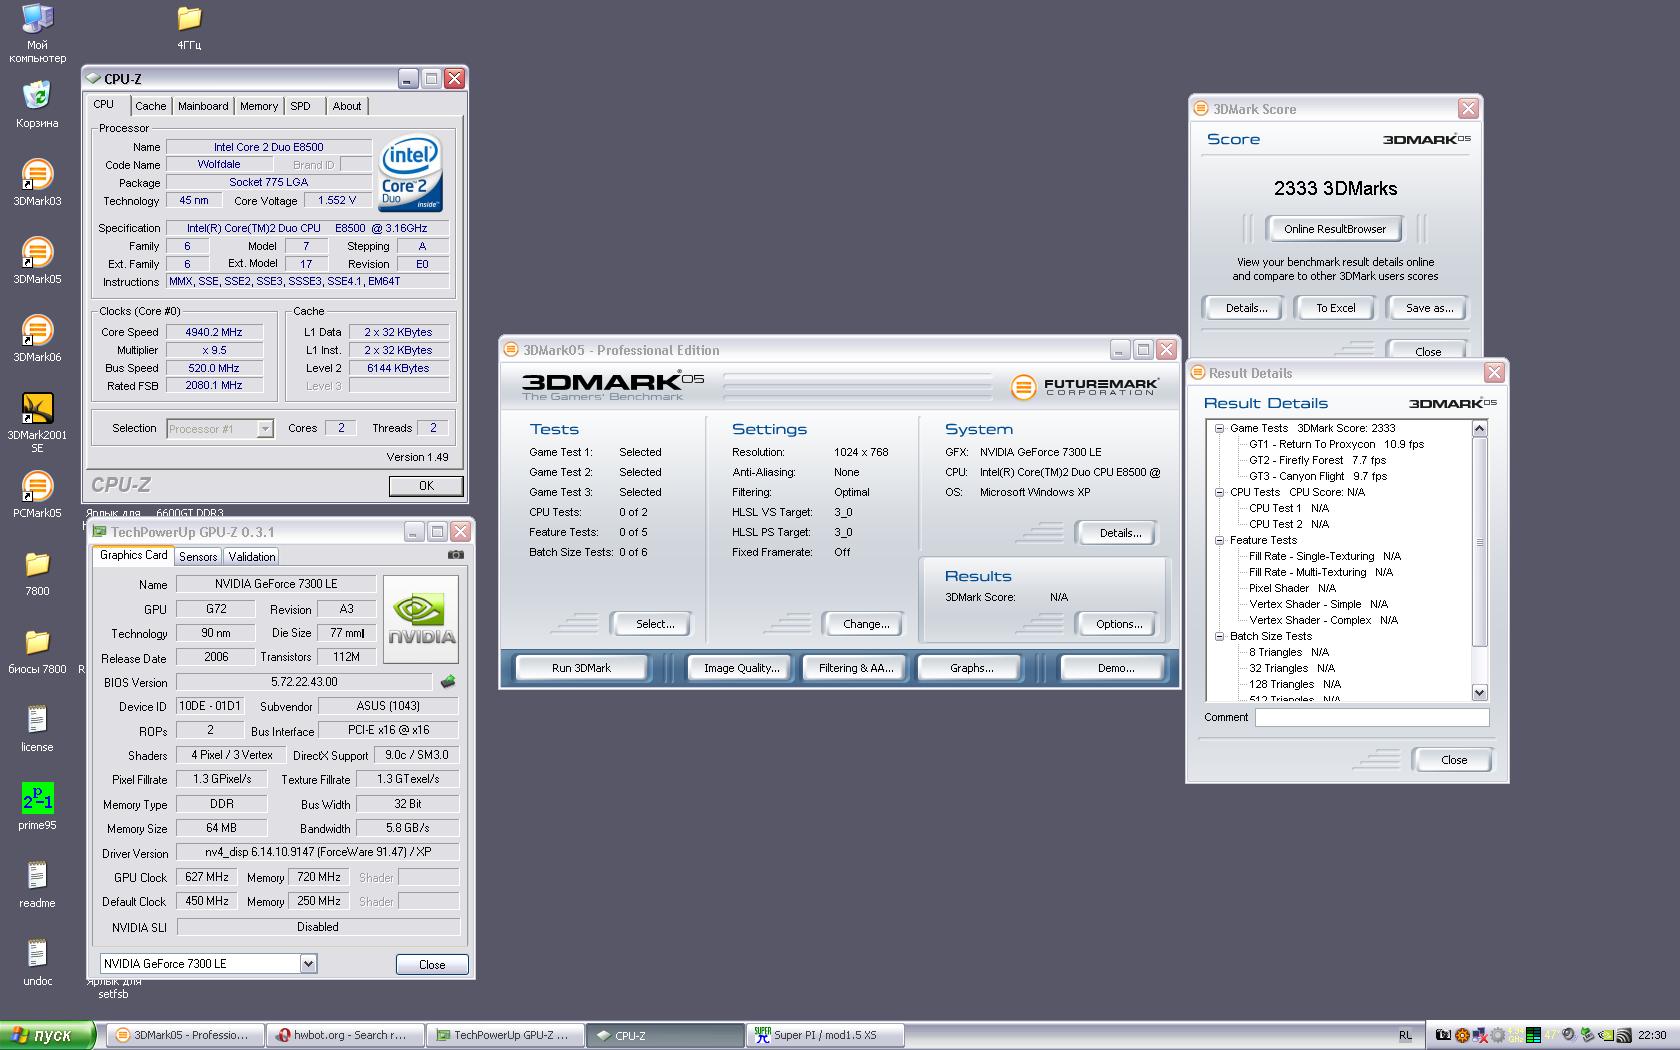Click the RL language indicator
Screen dimensions: 1680x1050
coord(1406,1035)
